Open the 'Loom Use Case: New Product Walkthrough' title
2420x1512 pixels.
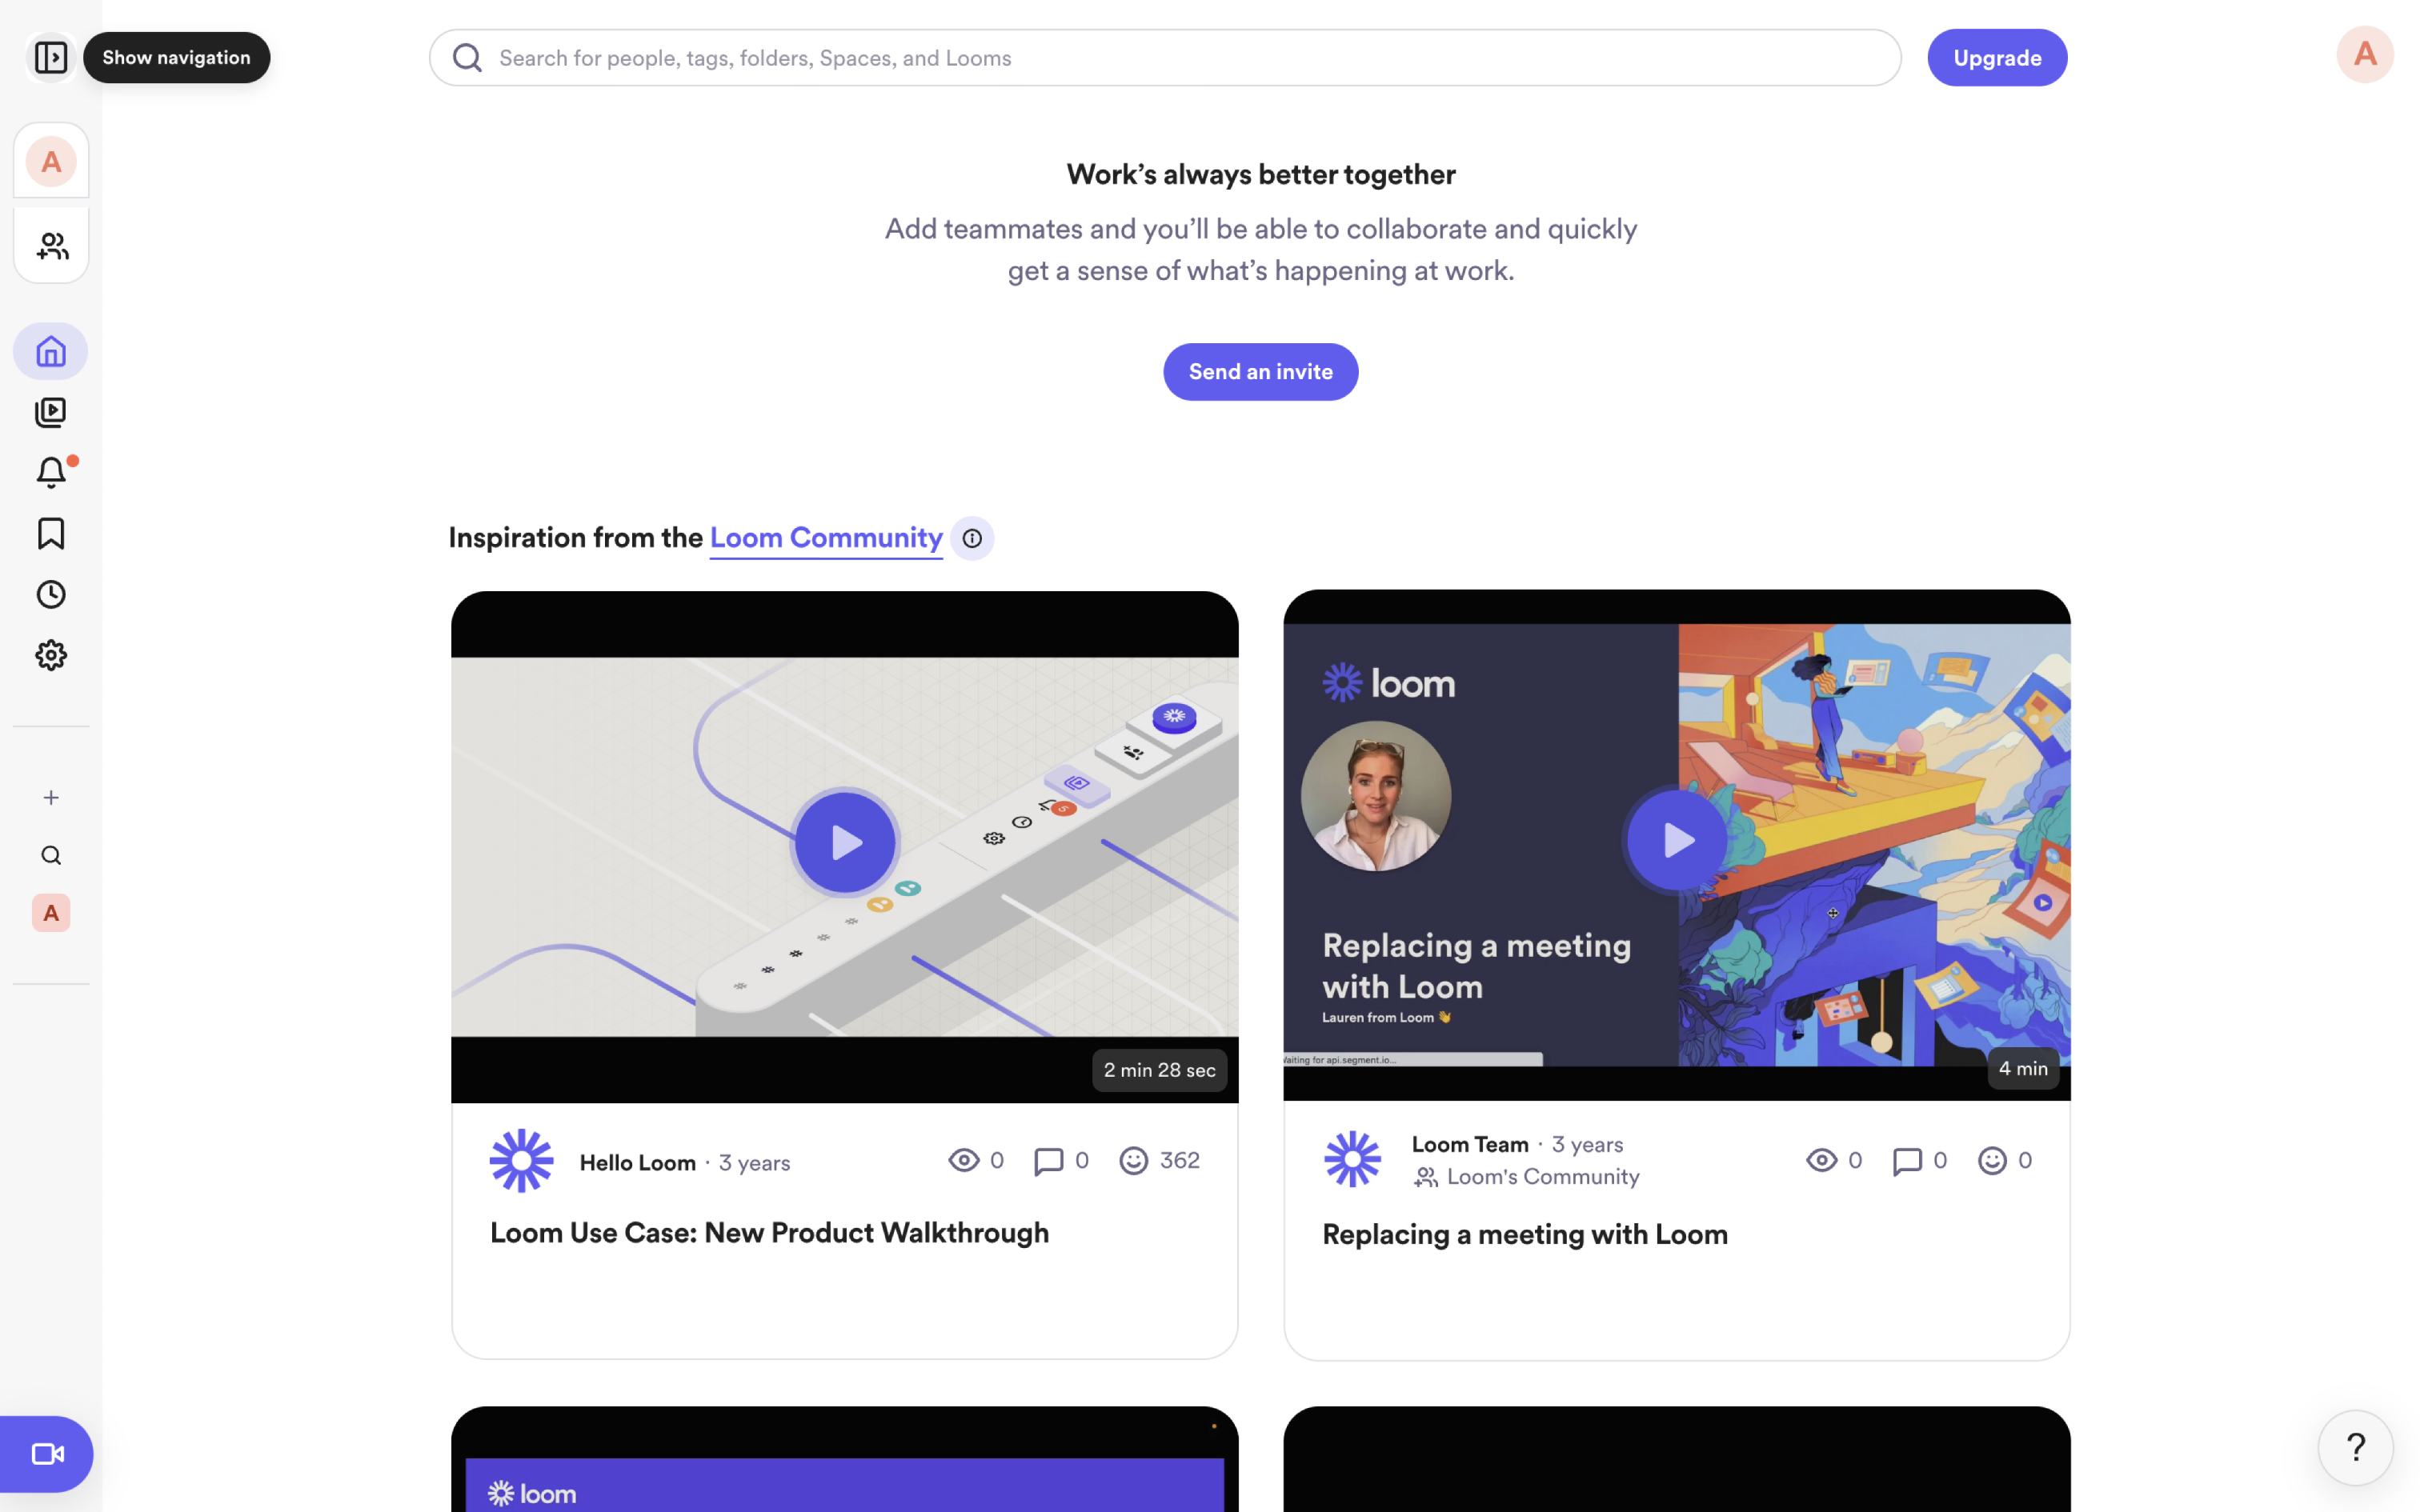tap(769, 1233)
